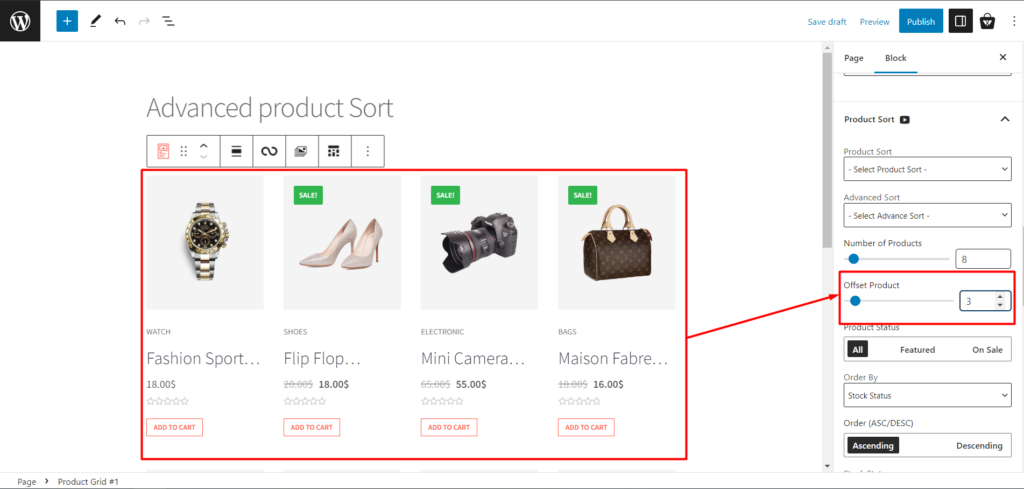Screen dimensions: 1024x489
Task: Click Page in the breadcrumb bar
Action: pos(27,482)
